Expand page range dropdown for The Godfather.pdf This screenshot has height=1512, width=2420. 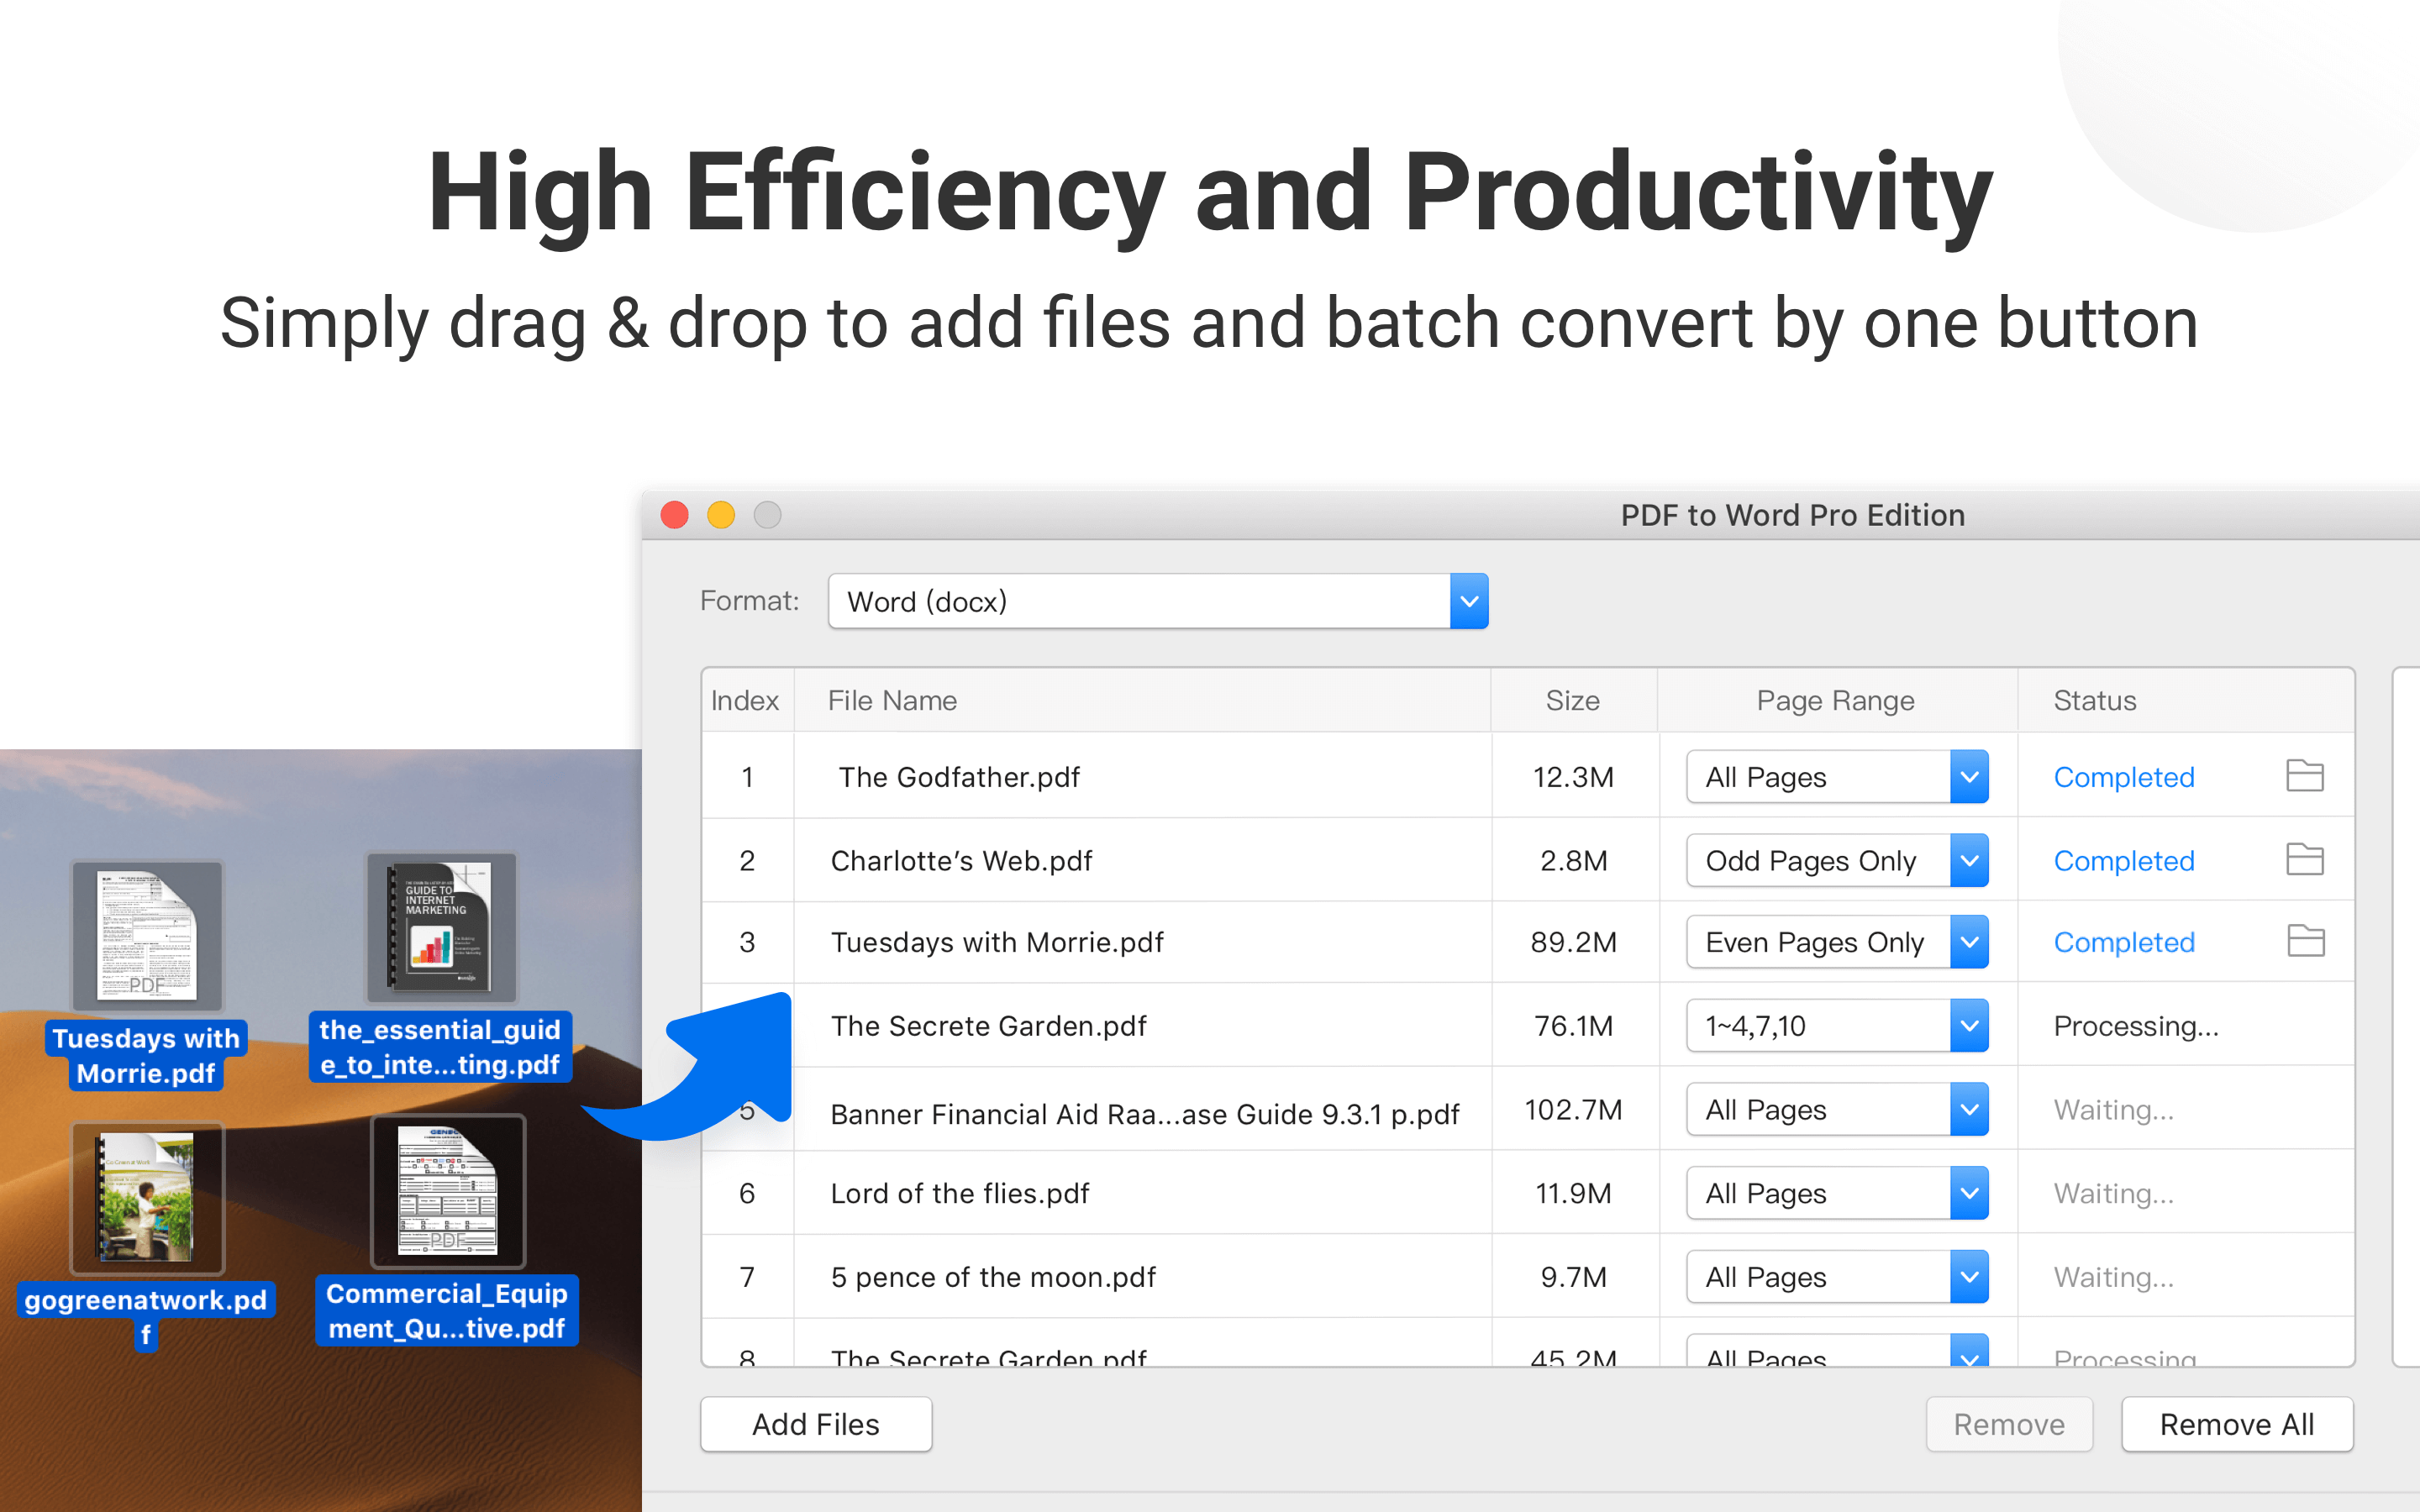1968,777
